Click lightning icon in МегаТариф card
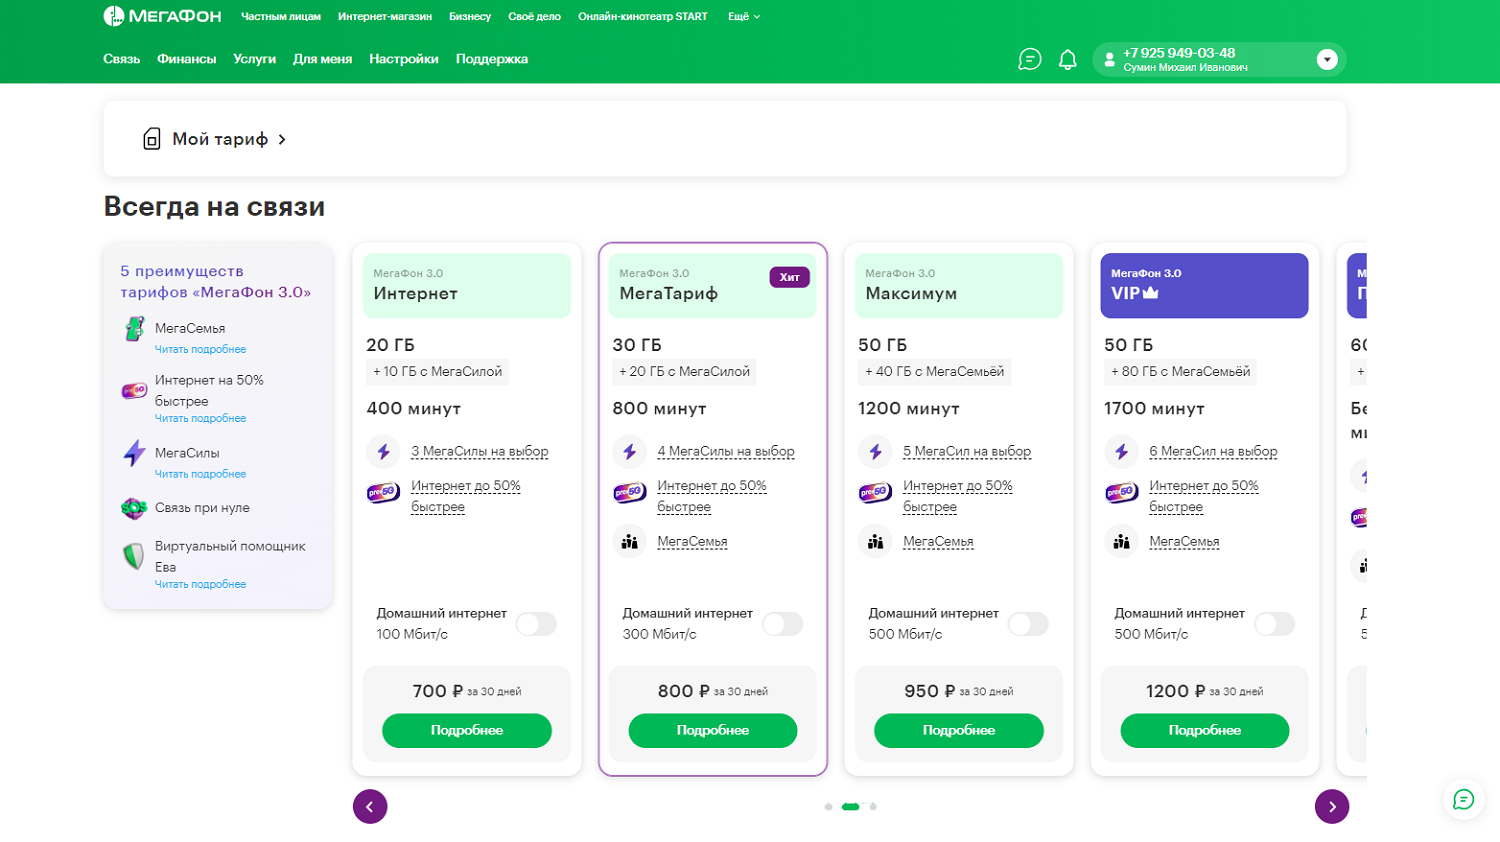The height and width of the screenshot is (842, 1500). pyautogui.click(x=629, y=452)
